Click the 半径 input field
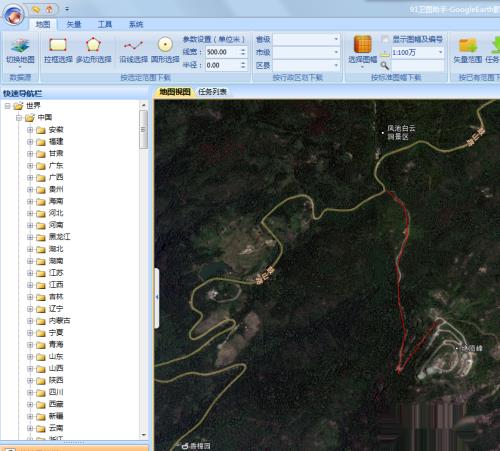Viewport: 500px width, 451px height. (222, 65)
